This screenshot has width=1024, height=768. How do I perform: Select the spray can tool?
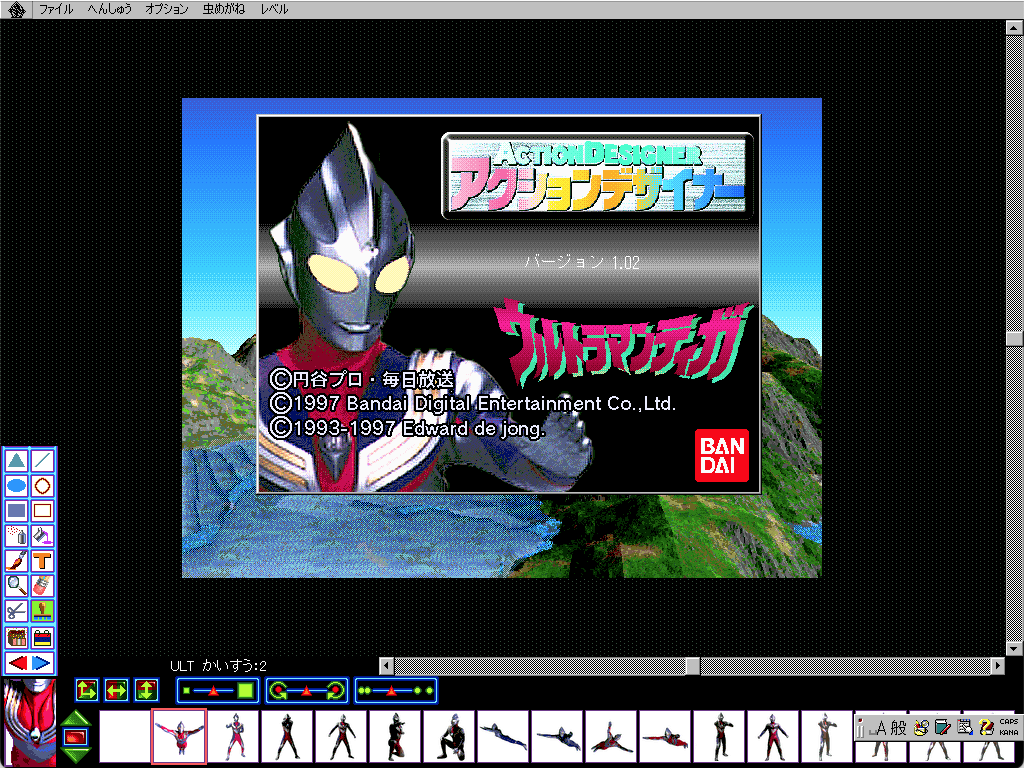click(17, 536)
